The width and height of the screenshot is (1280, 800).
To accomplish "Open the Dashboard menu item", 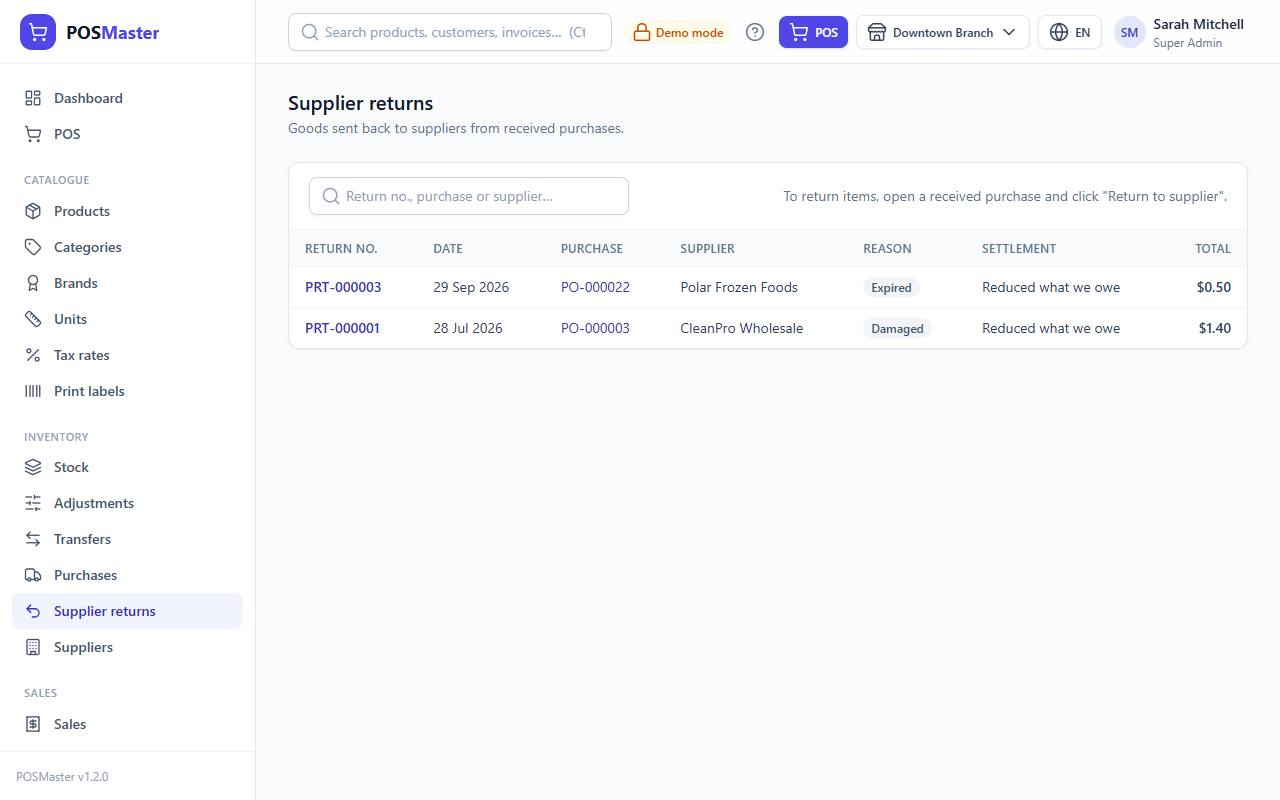I will (x=128, y=98).
